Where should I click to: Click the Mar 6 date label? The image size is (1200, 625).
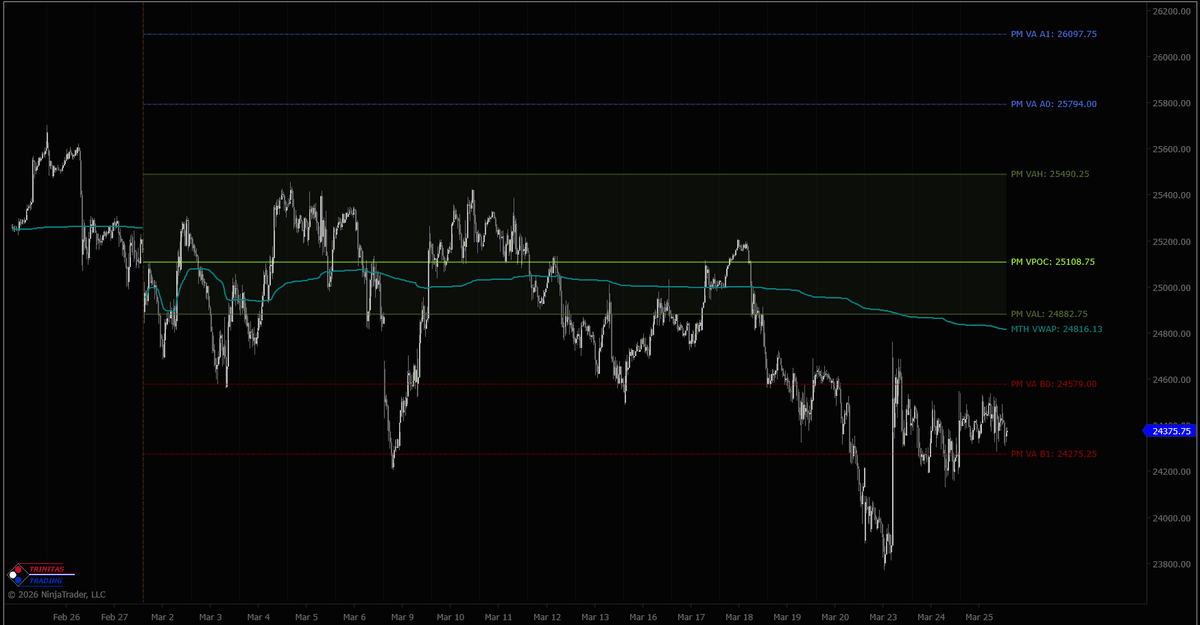pos(355,618)
